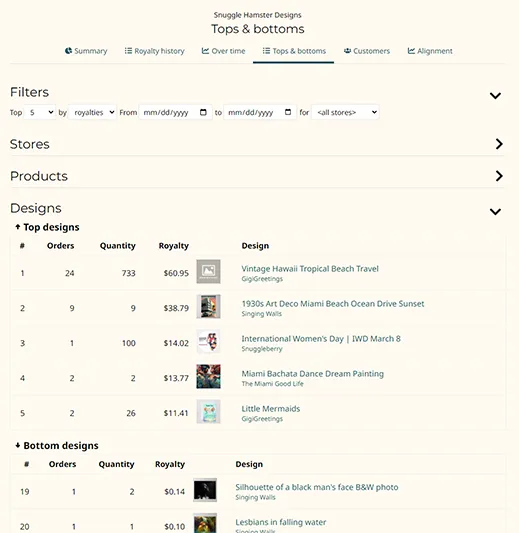
Task: Click the From date calendar icon
Action: [203, 112]
